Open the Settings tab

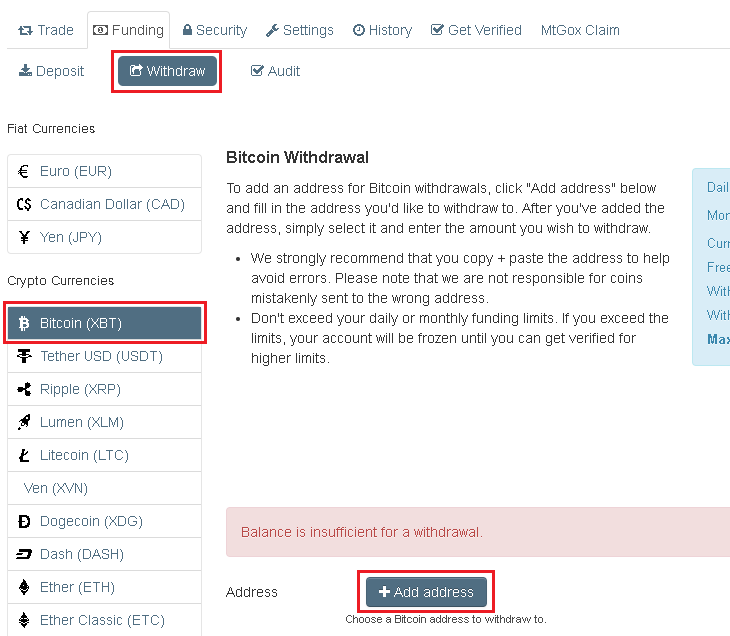300,30
